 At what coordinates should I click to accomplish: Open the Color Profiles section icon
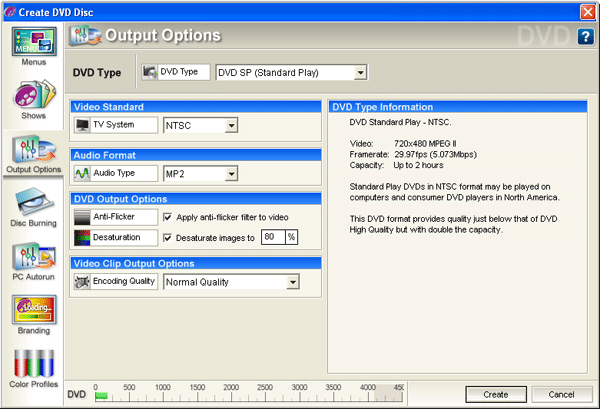point(34,363)
